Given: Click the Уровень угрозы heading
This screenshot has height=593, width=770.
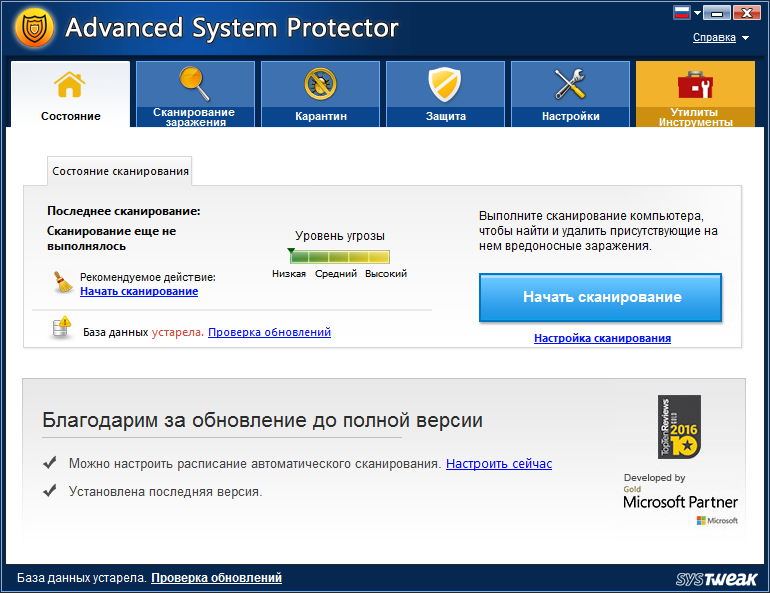Looking at the screenshot, I should click(x=340, y=236).
